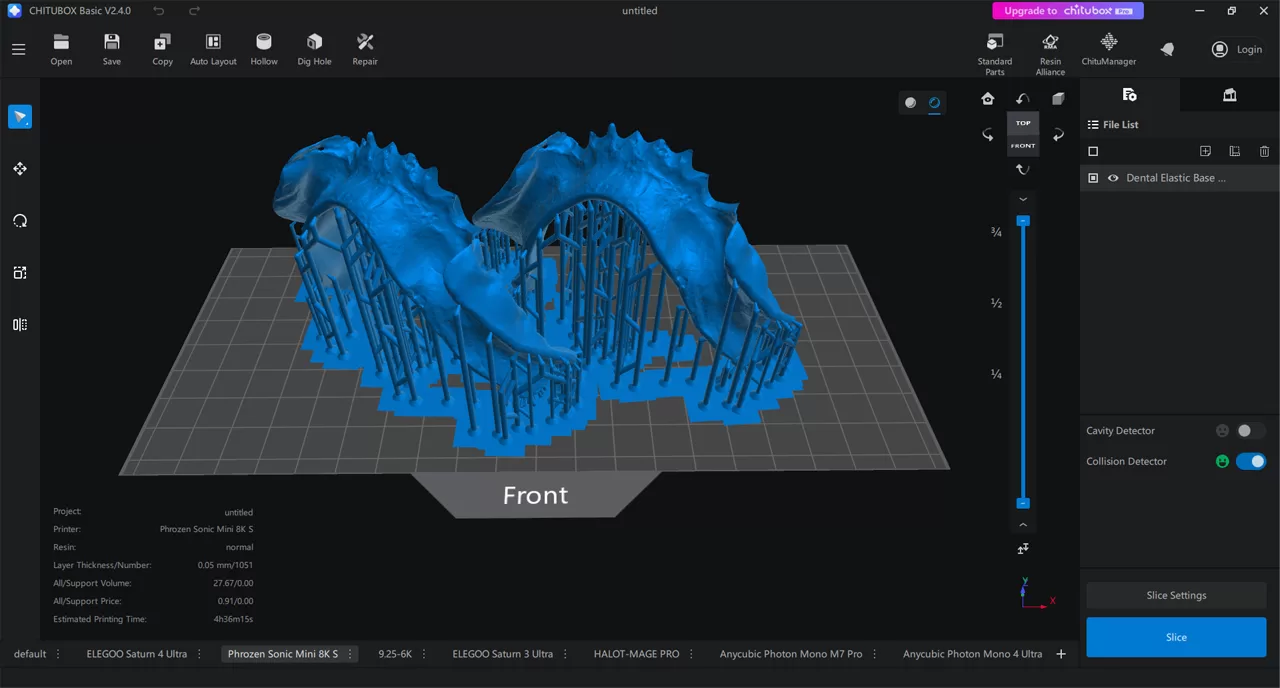Click the Hollow tool icon
The image size is (1280, 688).
pyautogui.click(x=264, y=49)
